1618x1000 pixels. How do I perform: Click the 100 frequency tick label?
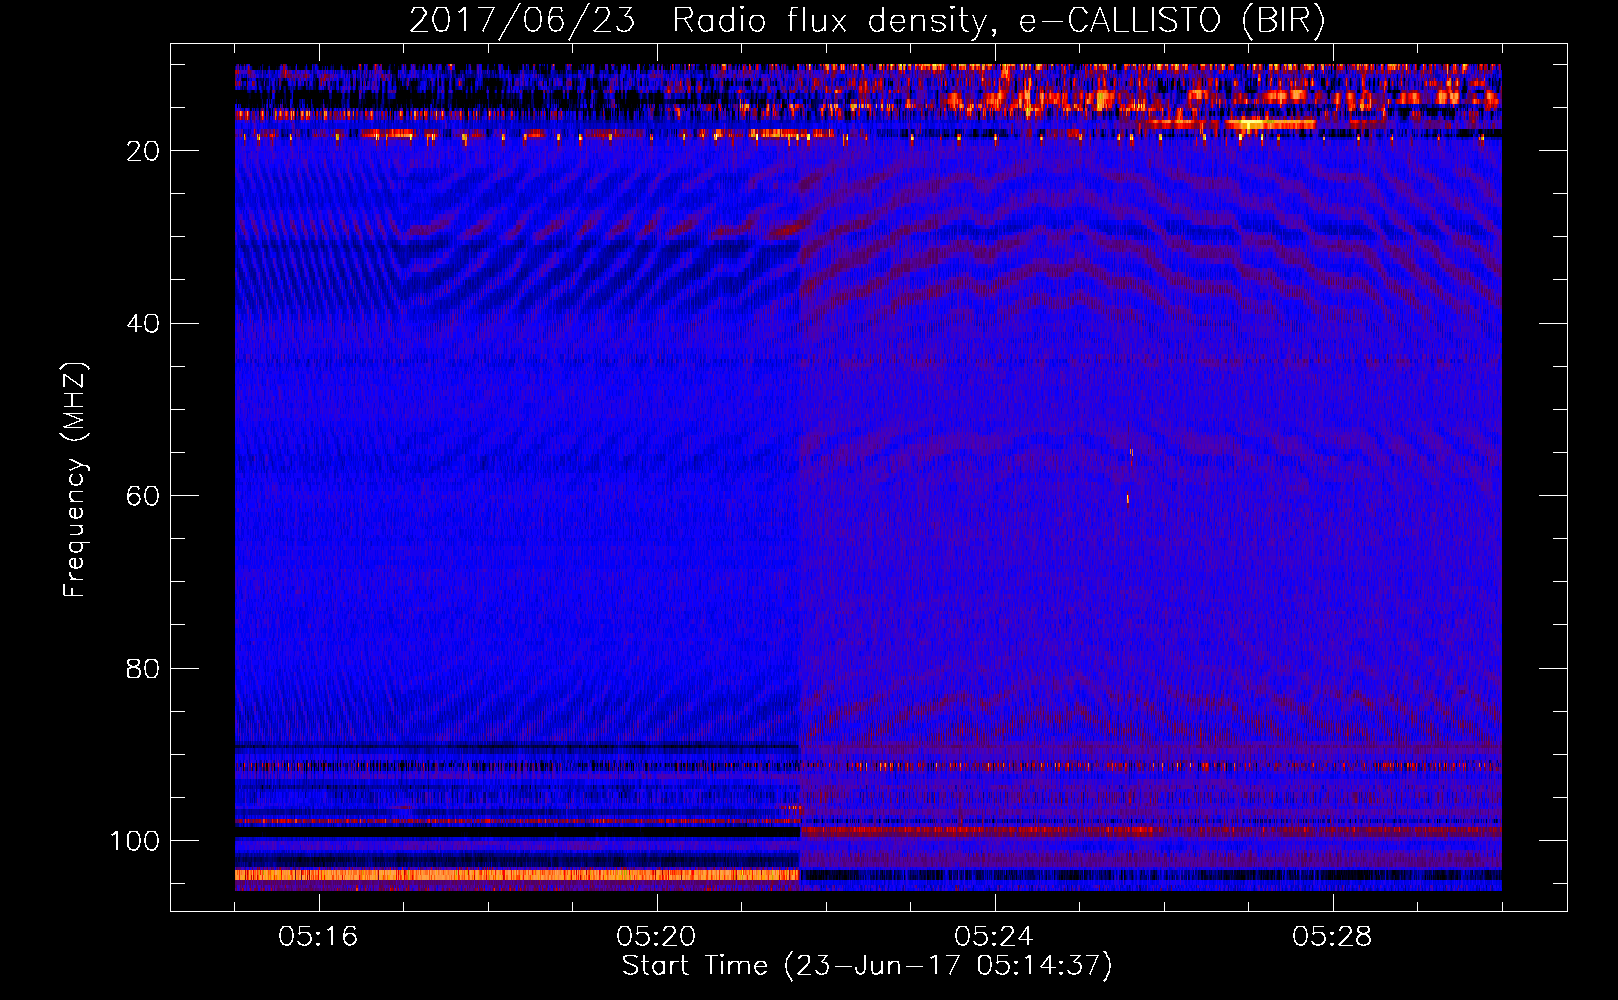pos(135,841)
